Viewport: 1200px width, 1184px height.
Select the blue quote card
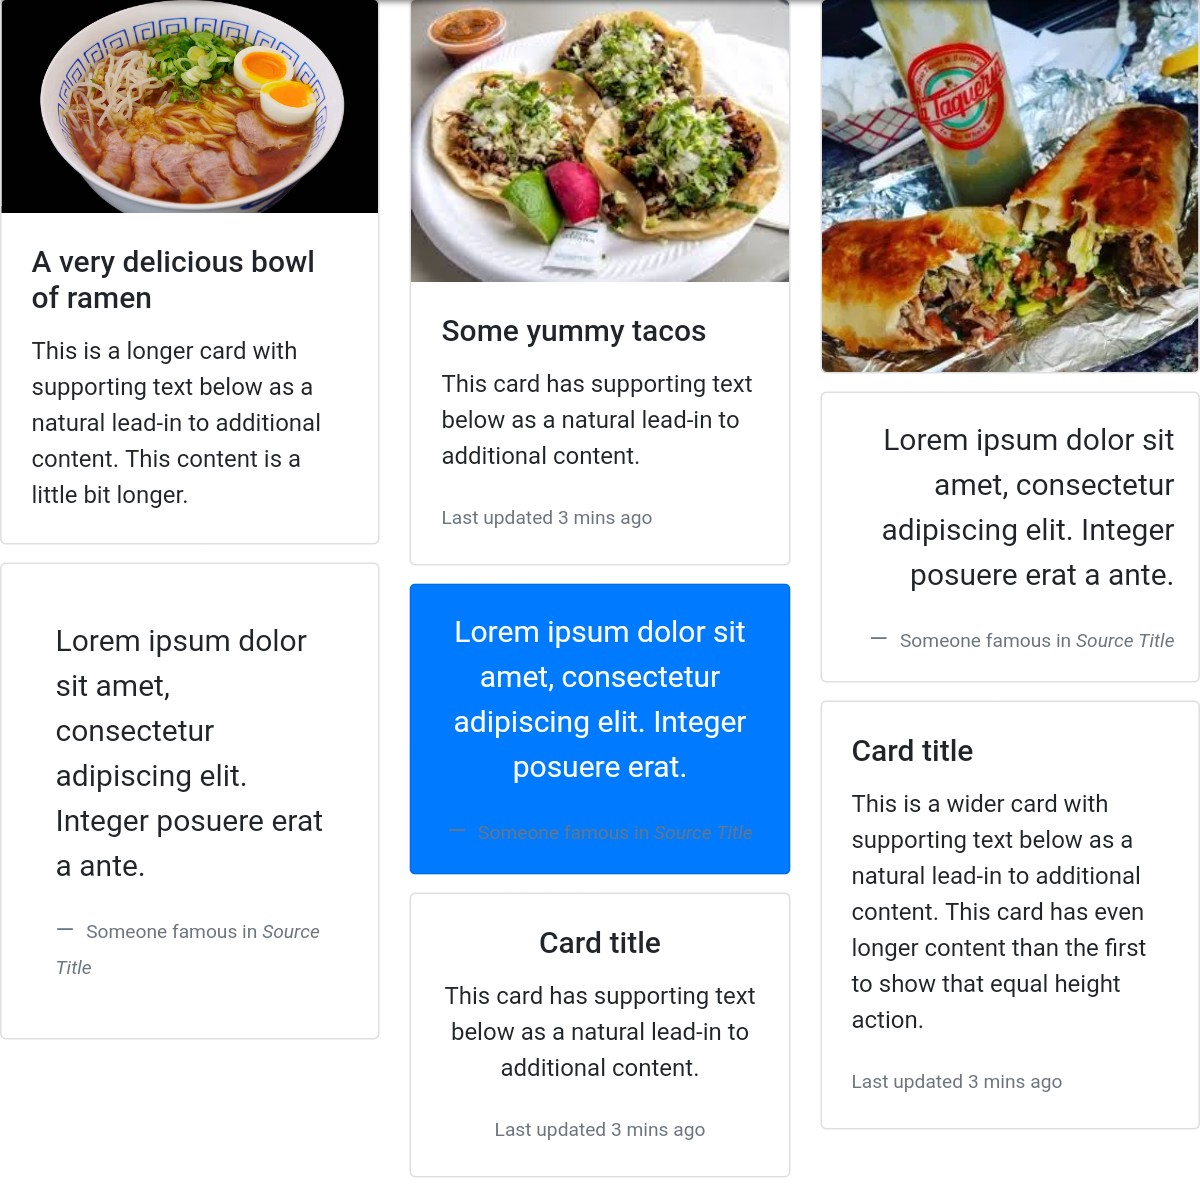pyautogui.click(x=600, y=729)
